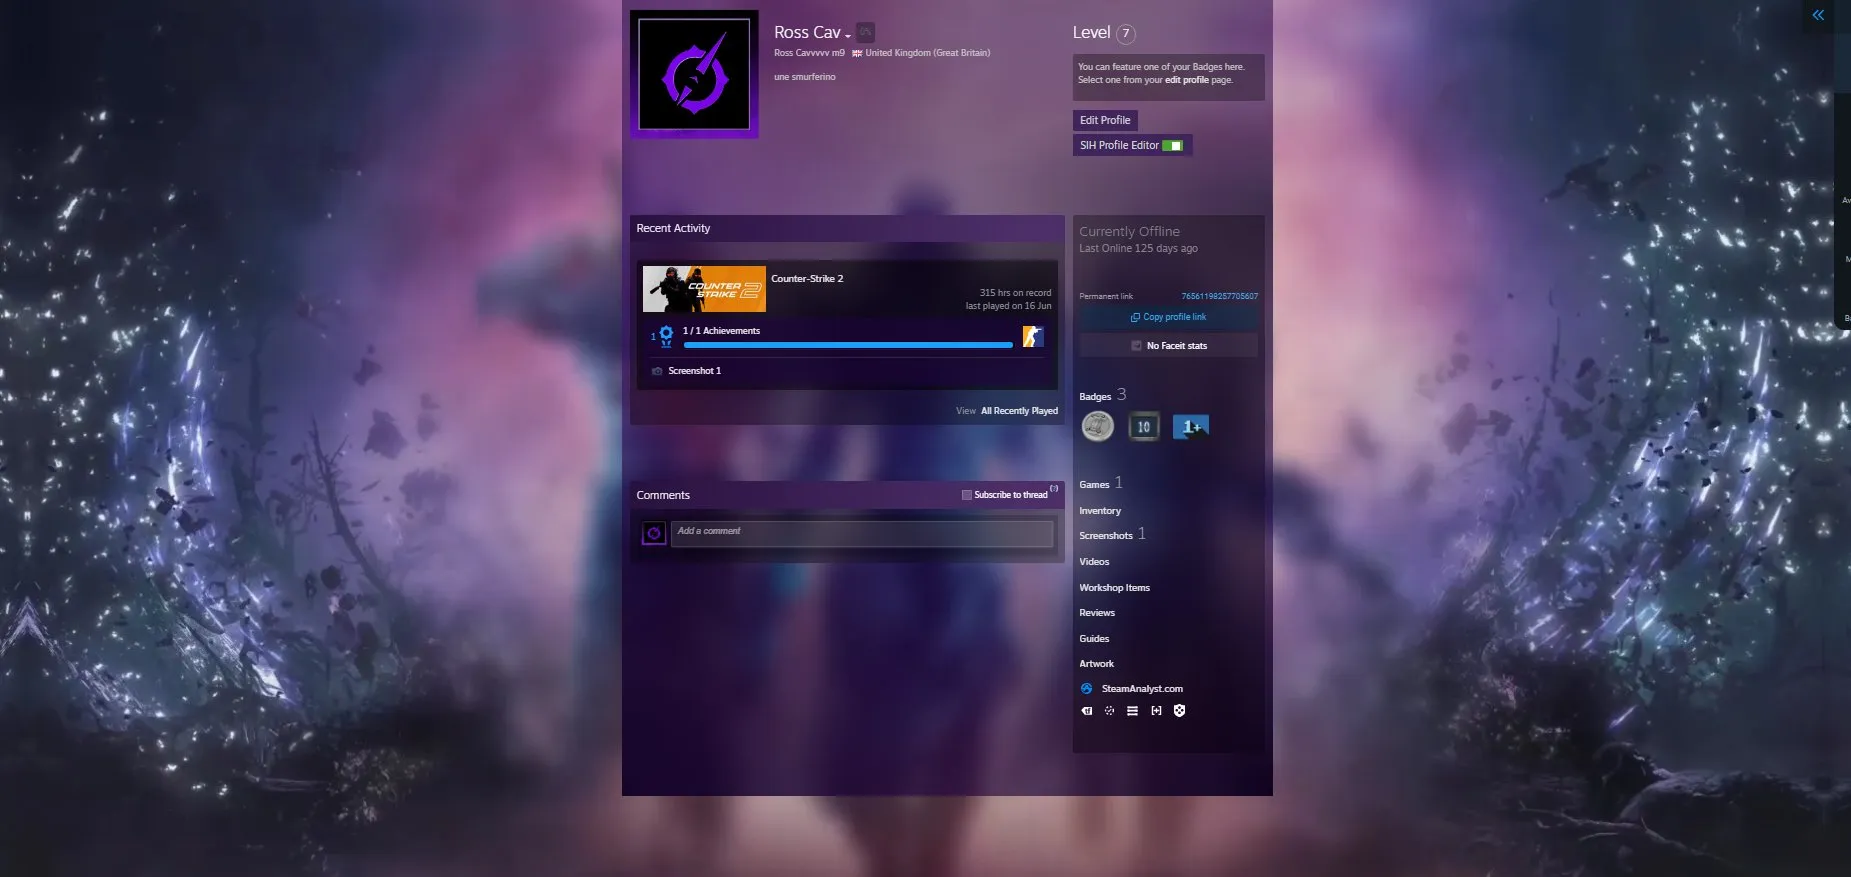Expand the Ross Cav name history dropdown

[x=848, y=36]
